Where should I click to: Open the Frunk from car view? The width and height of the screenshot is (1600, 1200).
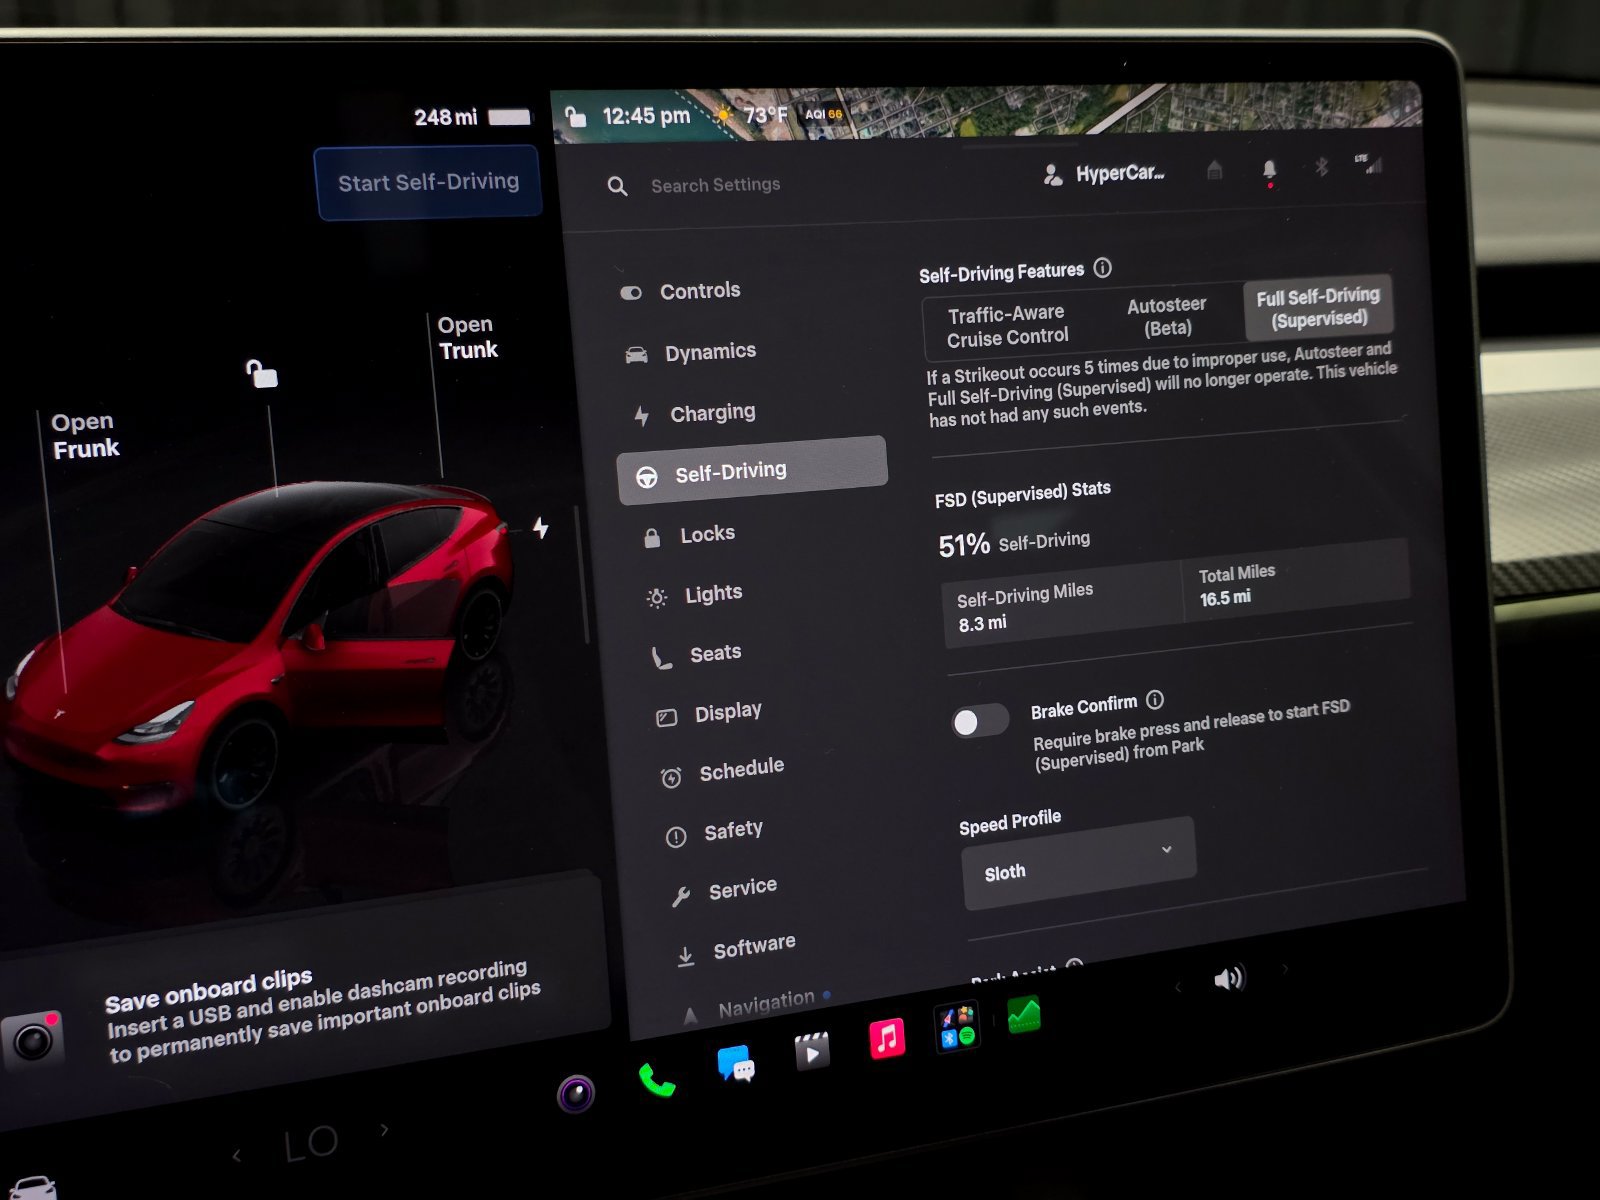pyautogui.click(x=85, y=436)
